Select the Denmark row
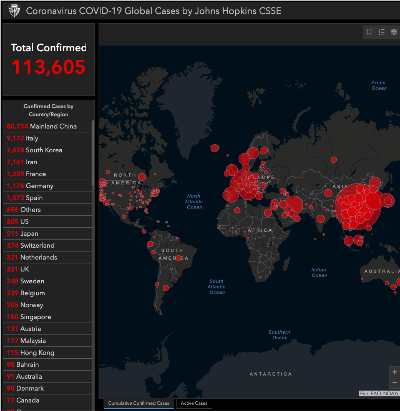400x411 pixels. (x=47, y=389)
